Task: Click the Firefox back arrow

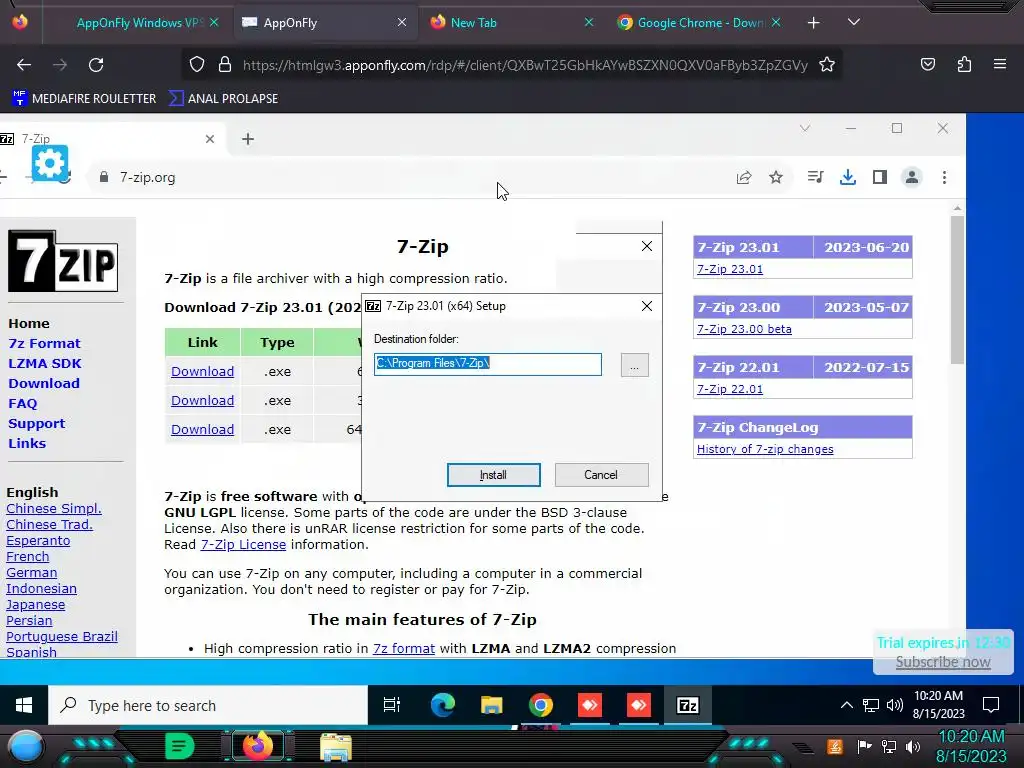Action: coord(24,65)
